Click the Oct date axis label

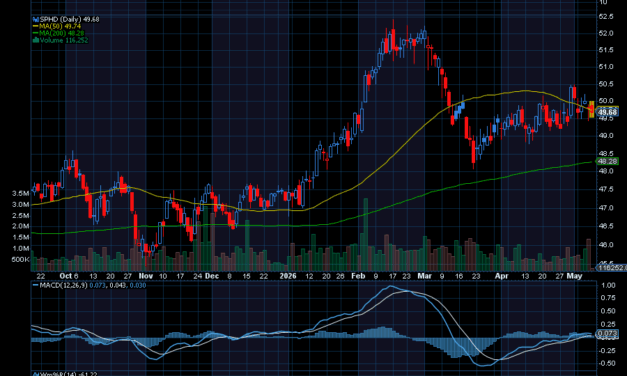[x=66, y=276]
